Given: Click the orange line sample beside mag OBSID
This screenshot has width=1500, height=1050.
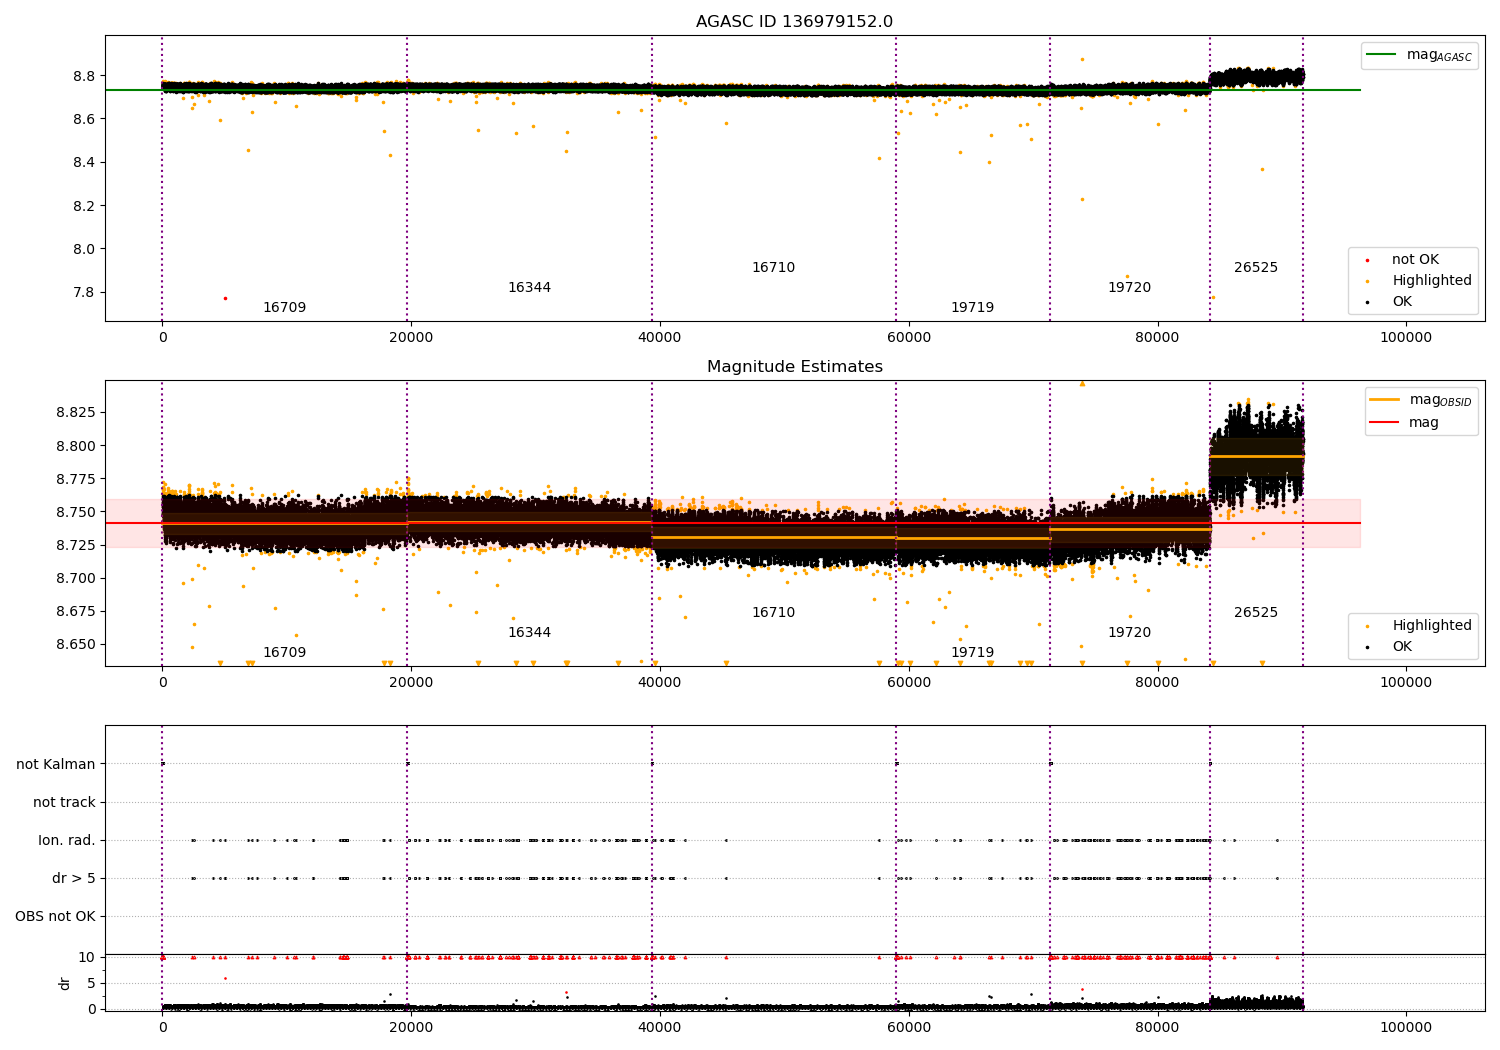Looking at the screenshot, I should click(x=1385, y=400).
